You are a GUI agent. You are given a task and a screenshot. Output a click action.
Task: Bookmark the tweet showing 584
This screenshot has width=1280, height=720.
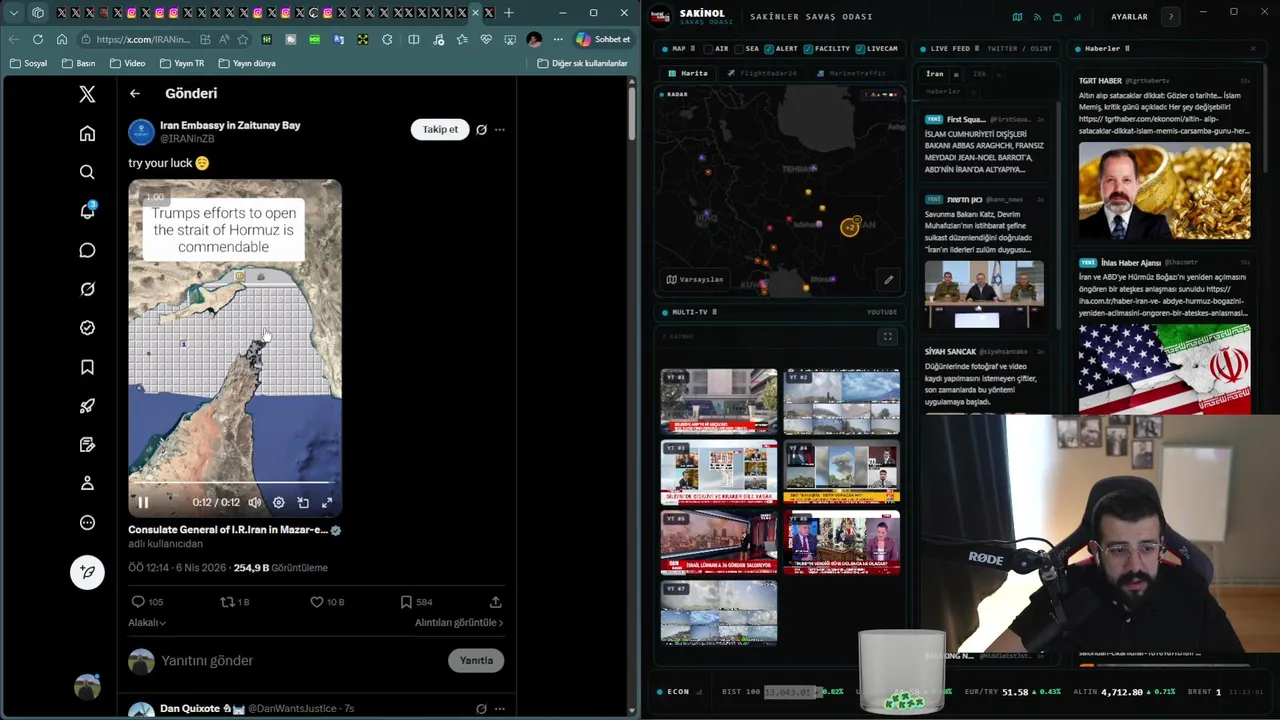pyautogui.click(x=416, y=602)
